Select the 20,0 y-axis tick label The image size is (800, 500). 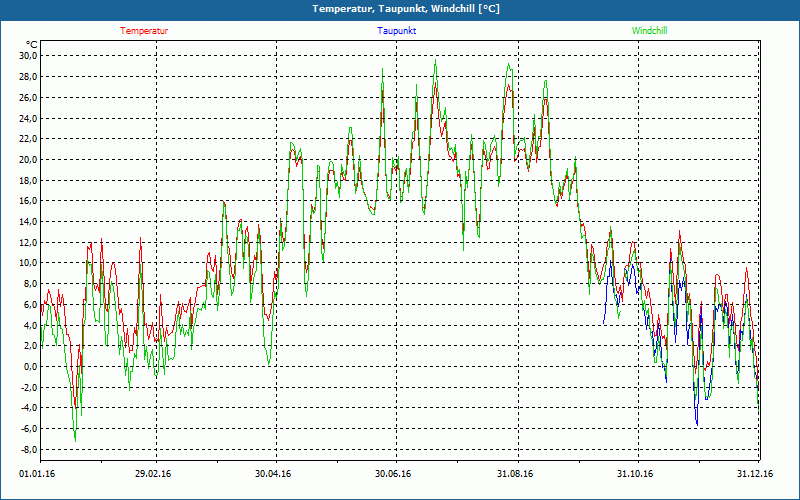[26, 159]
